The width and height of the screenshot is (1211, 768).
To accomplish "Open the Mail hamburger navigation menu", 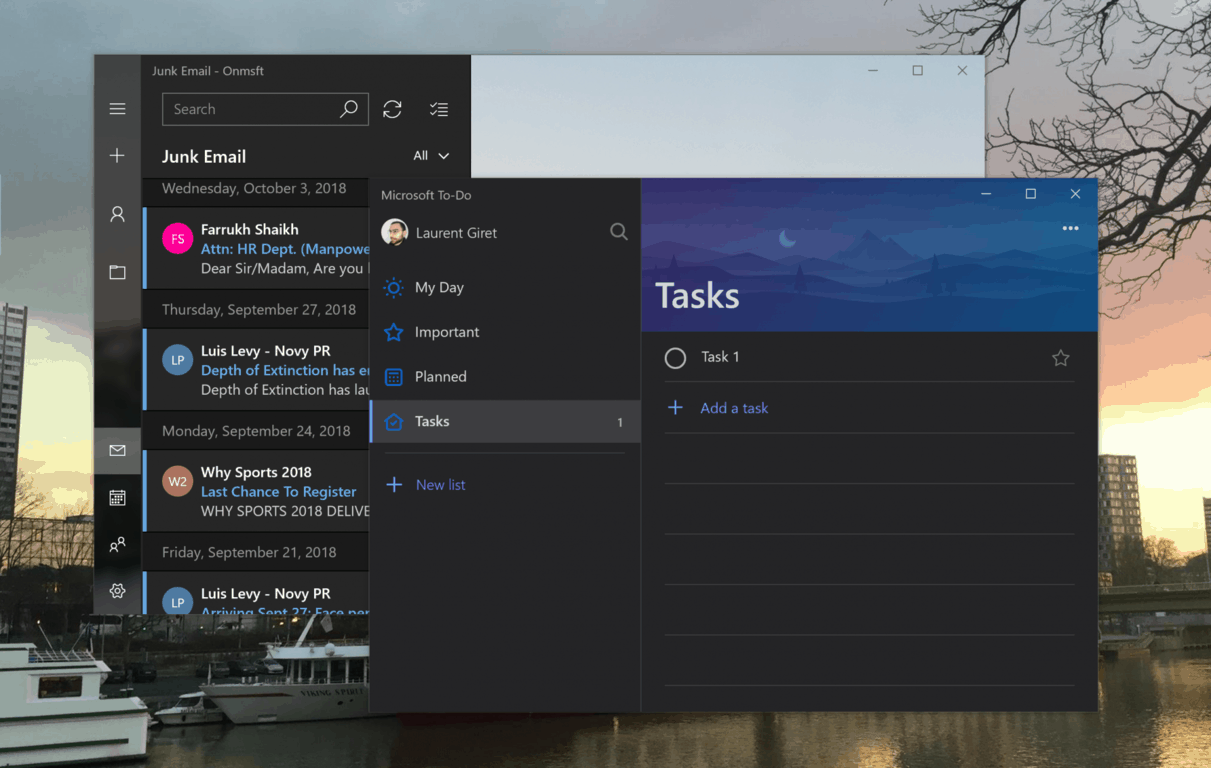I will pyautogui.click(x=117, y=109).
